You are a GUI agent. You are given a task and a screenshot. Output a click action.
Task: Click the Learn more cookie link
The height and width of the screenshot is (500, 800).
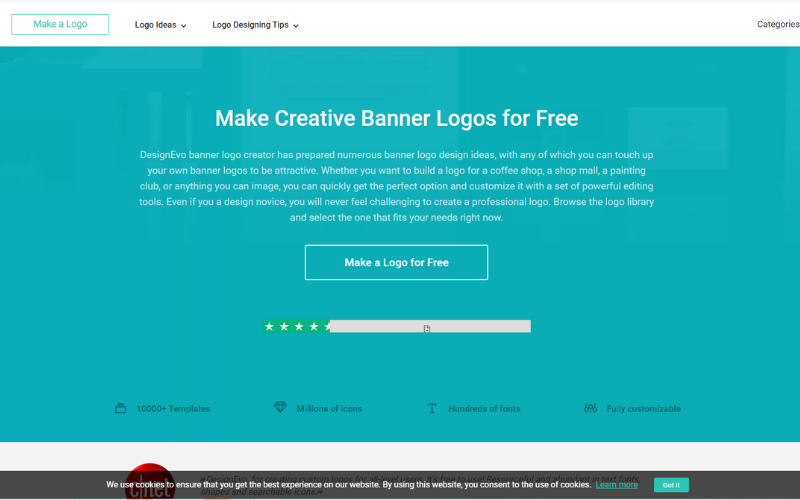point(616,485)
